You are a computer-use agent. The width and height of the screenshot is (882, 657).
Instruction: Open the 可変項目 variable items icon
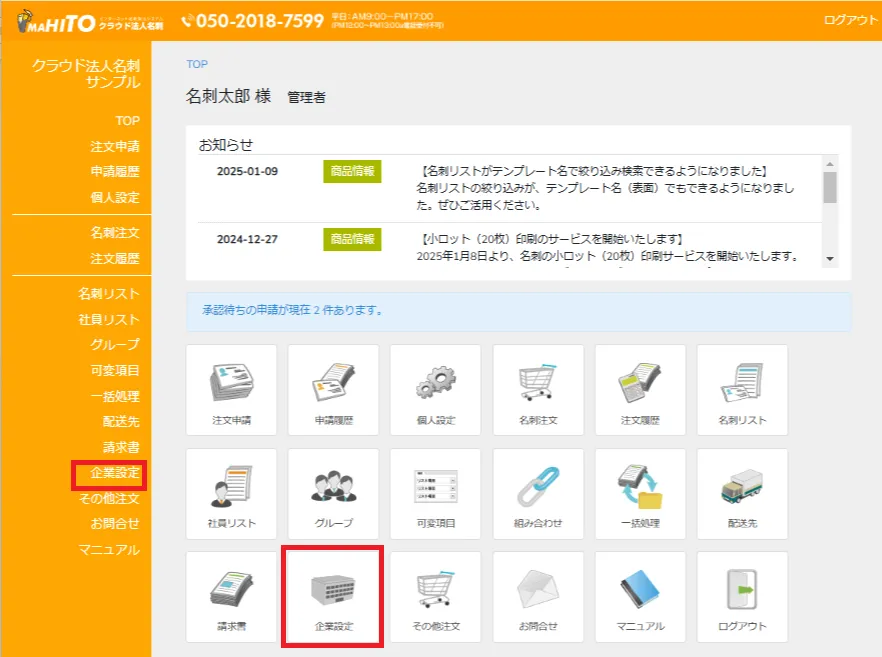tap(435, 493)
